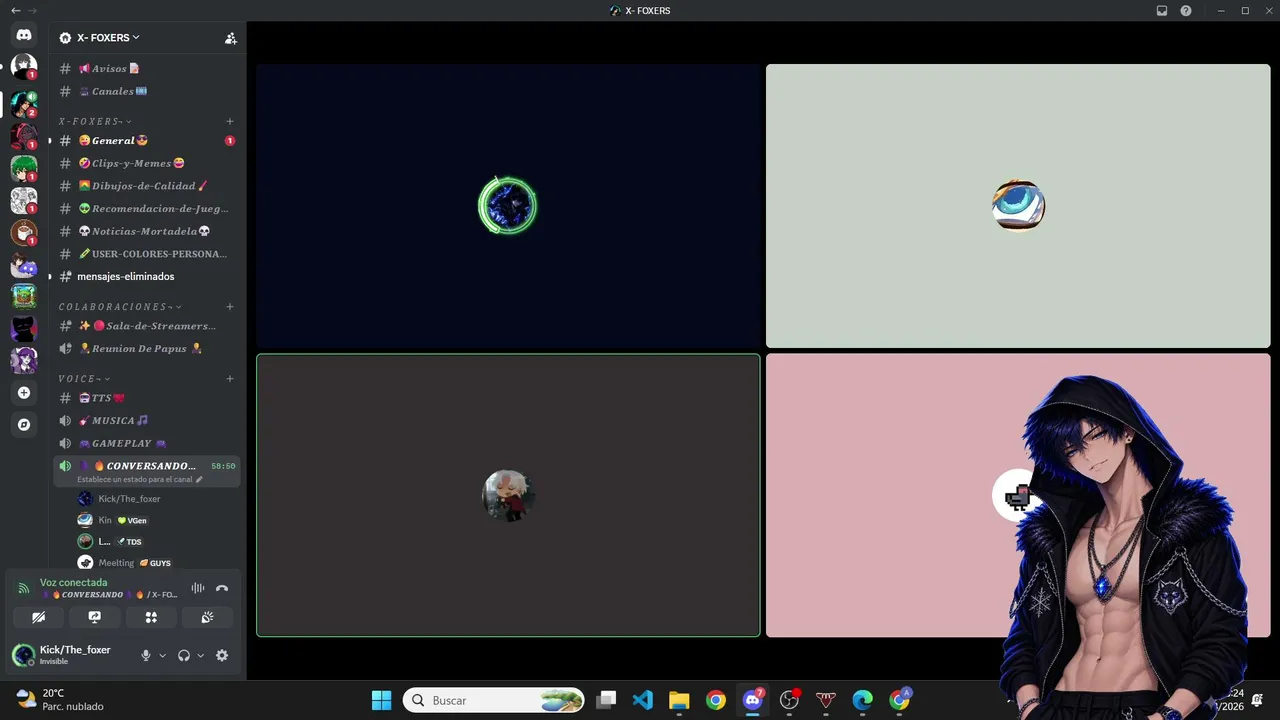1280x720 pixels.
Task: Open Visual Studio Code from the taskbar
Action: (643, 700)
